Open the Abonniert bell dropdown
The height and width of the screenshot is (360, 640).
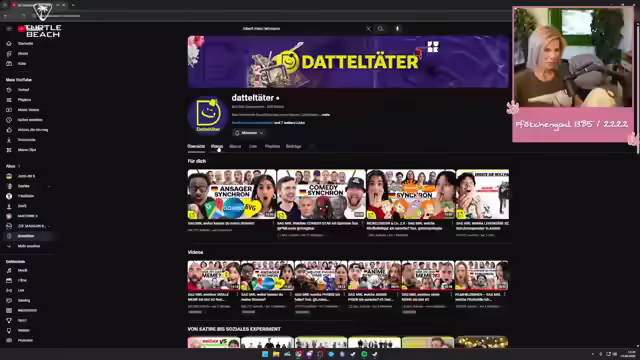click(249, 133)
